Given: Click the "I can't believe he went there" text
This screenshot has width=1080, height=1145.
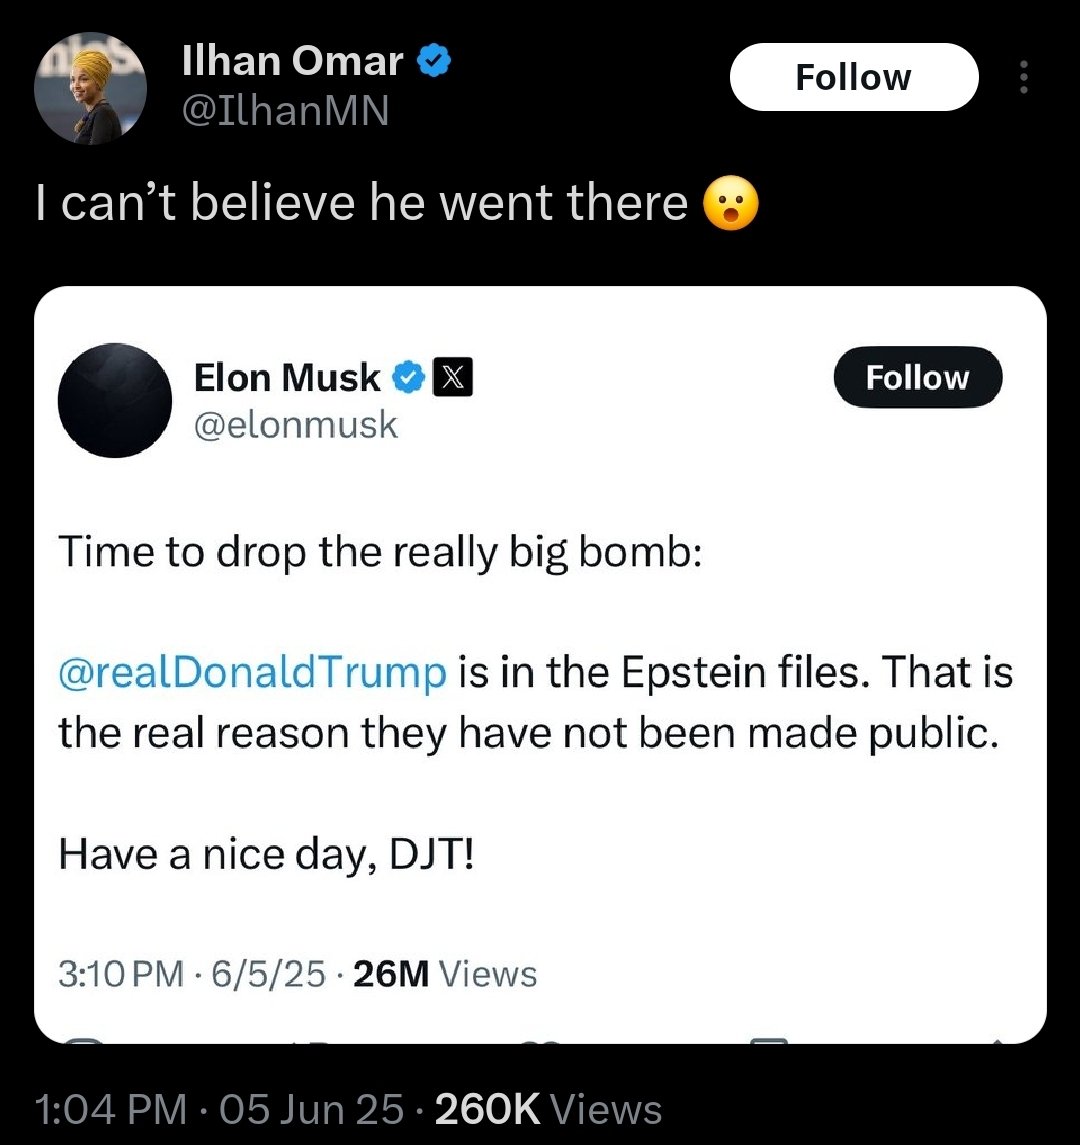Looking at the screenshot, I should coord(361,204).
